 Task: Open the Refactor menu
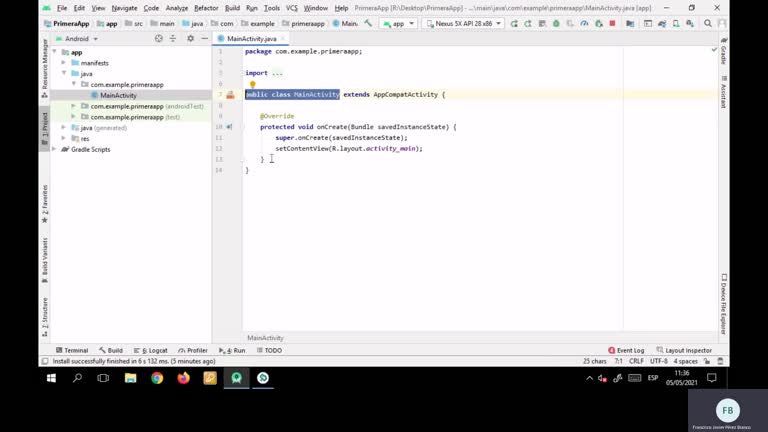point(206,8)
